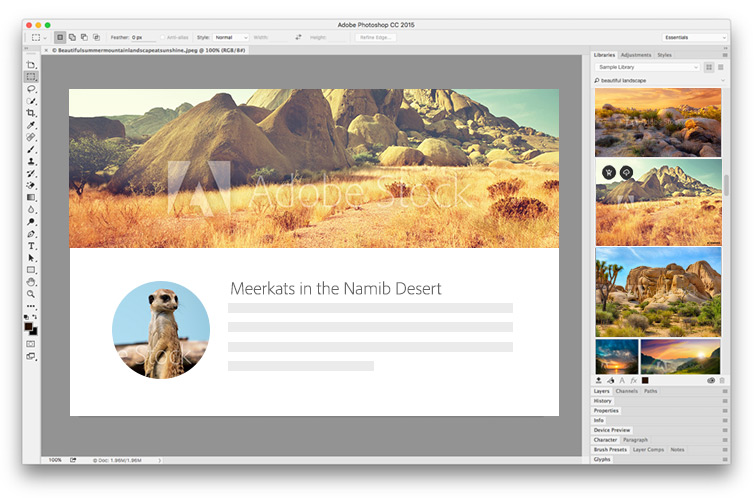Click the trash icon in Libraries panel
754x498 pixels.
coord(722,381)
